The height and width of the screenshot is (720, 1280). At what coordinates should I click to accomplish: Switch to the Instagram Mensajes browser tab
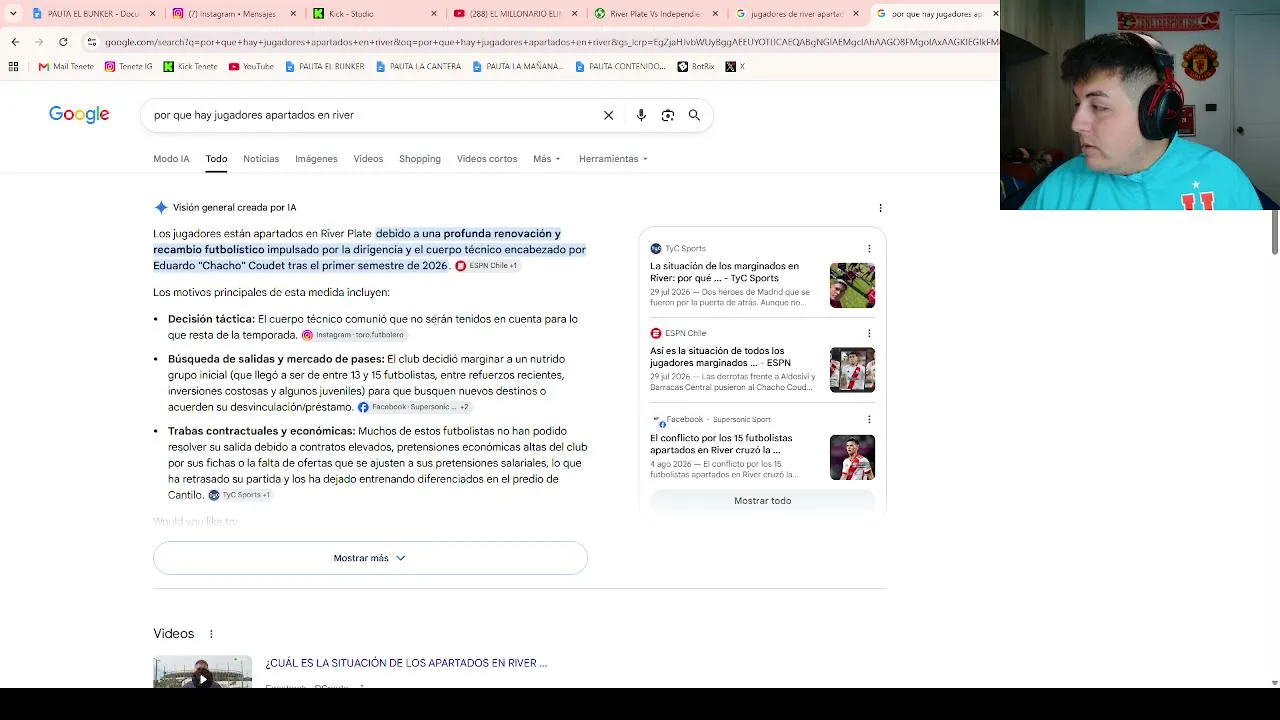point(234,14)
